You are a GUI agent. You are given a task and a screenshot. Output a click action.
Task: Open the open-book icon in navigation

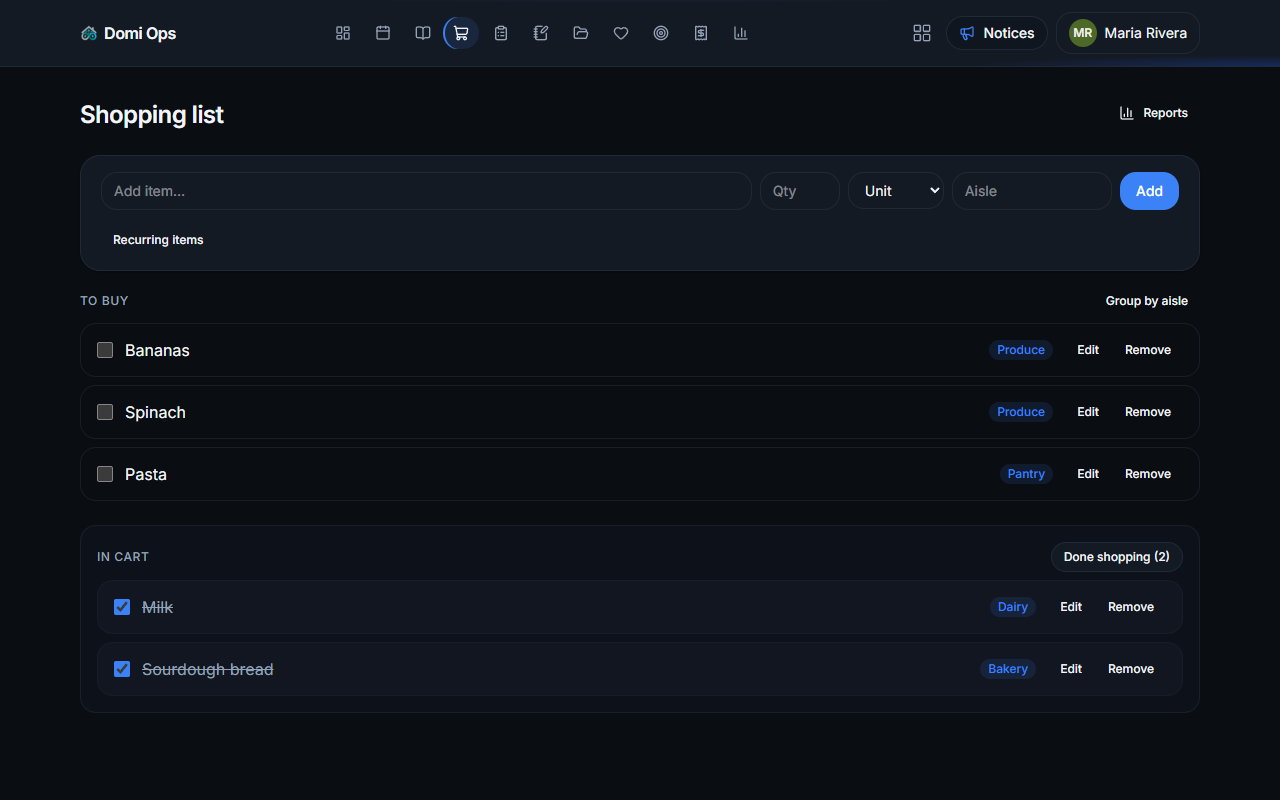tap(423, 33)
